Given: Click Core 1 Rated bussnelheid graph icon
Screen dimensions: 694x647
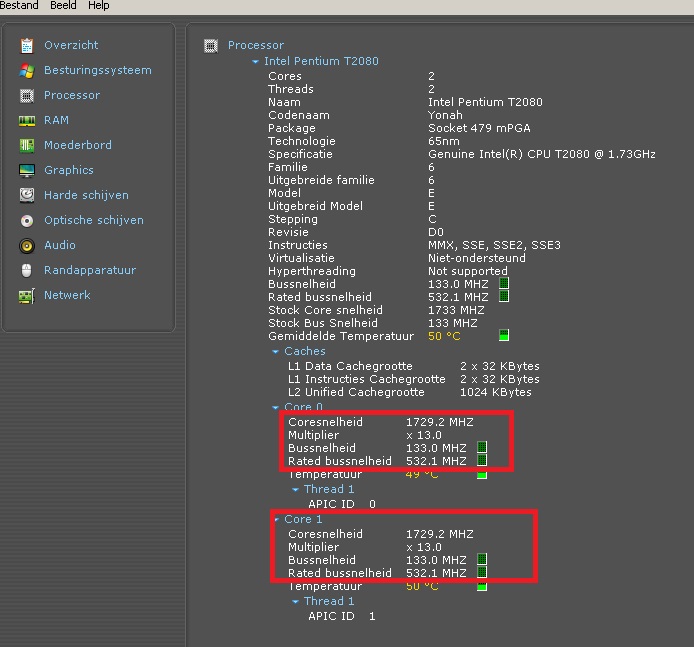Looking at the screenshot, I should coord(482,572).
